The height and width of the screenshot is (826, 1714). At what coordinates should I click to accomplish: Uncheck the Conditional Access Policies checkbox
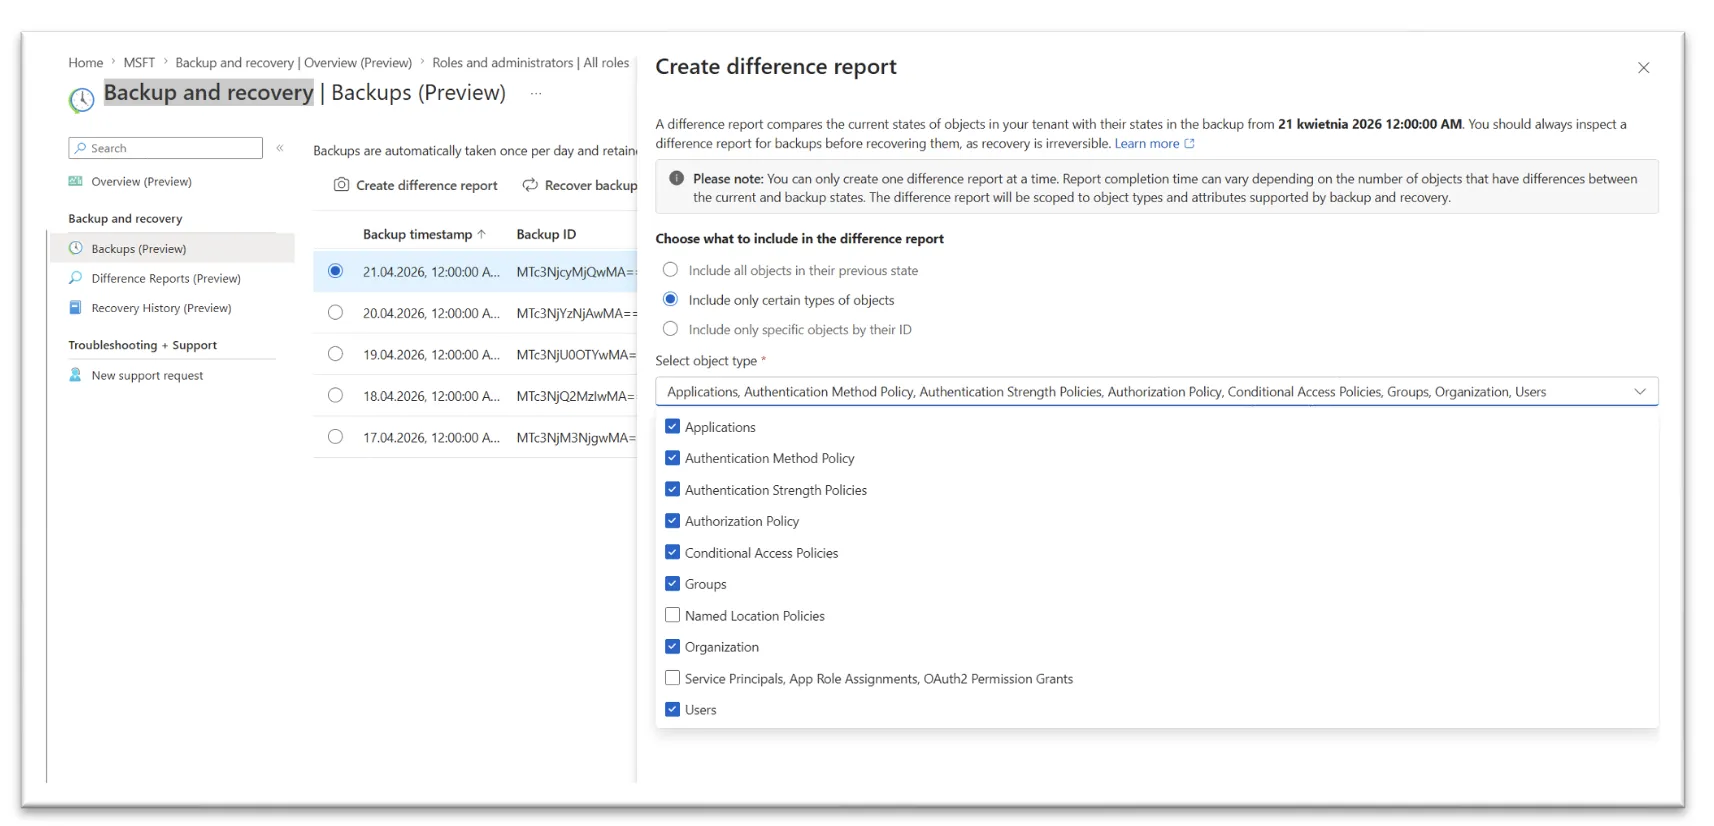673,552
